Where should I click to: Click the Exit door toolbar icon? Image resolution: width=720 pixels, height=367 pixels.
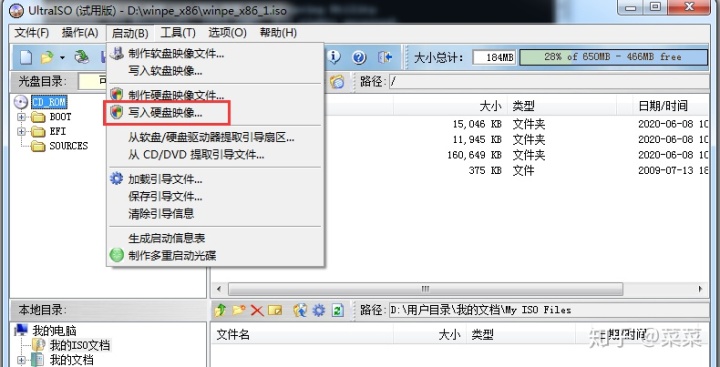[385, 57]
